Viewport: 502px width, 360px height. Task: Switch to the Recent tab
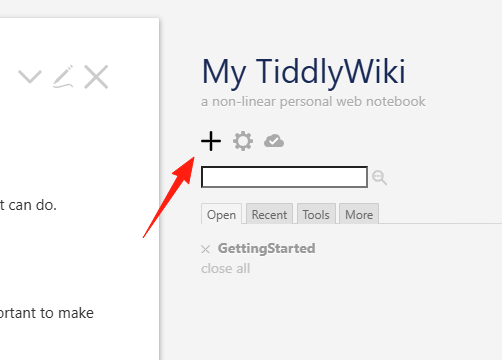269,214
